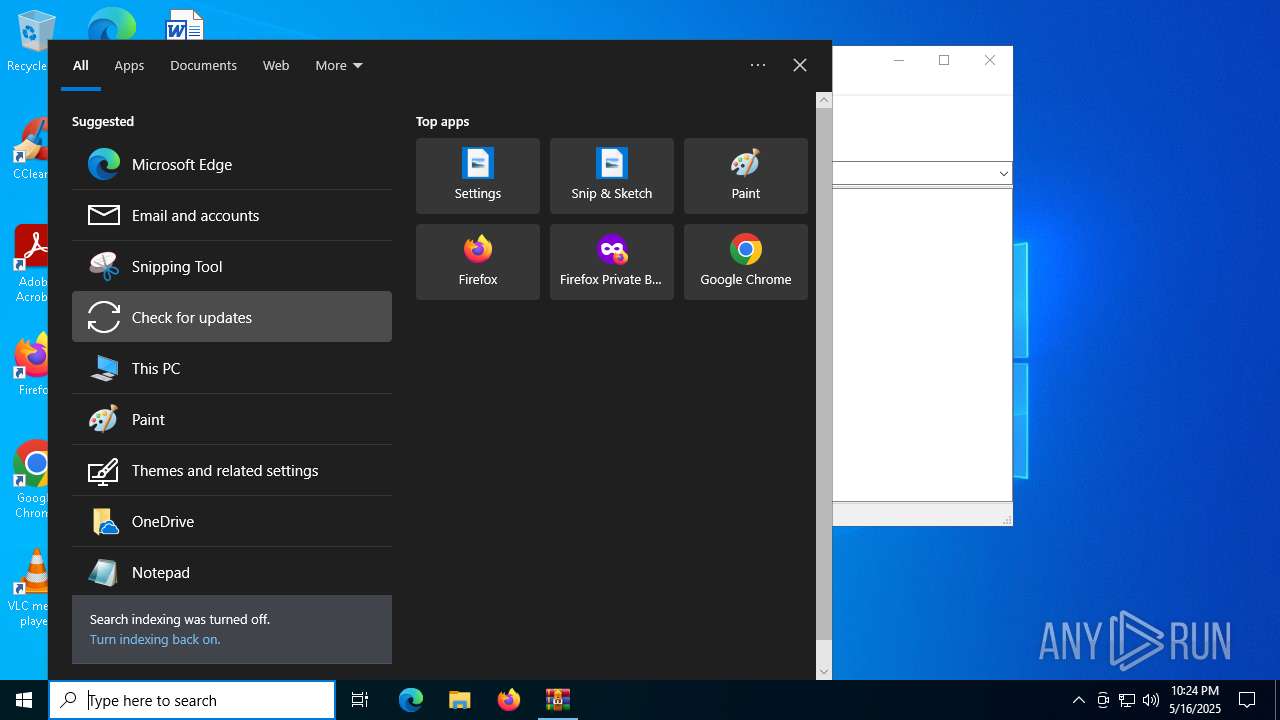The height and width of the screenshot is (720, 1280).
Task: Open This PC from suggestions
Action: click(232, 368)
